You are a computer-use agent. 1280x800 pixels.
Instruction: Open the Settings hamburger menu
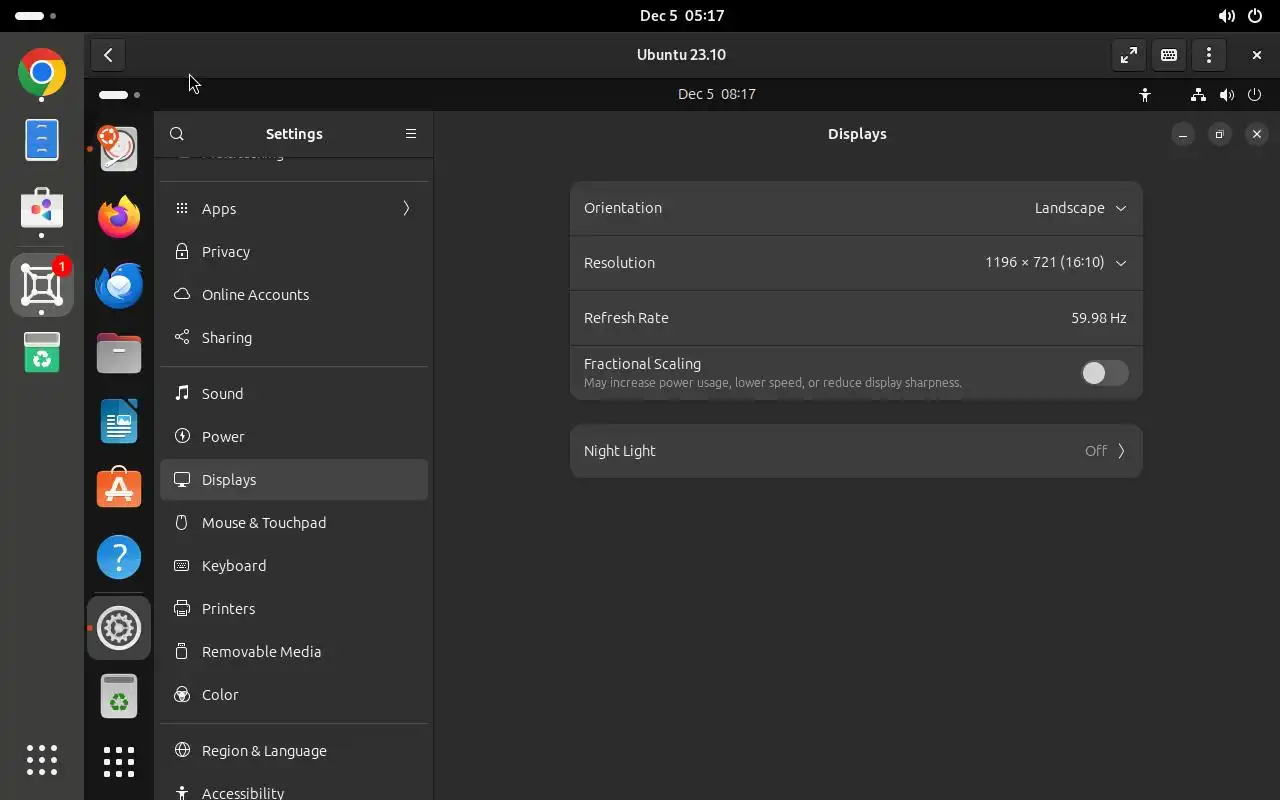[x=411, y=134]
